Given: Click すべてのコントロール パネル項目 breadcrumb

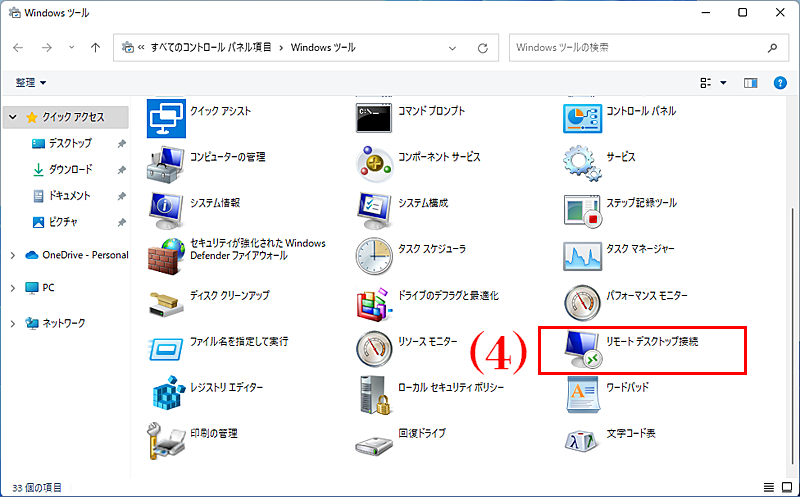Looking at the screenshot, I should coord(211,47).
